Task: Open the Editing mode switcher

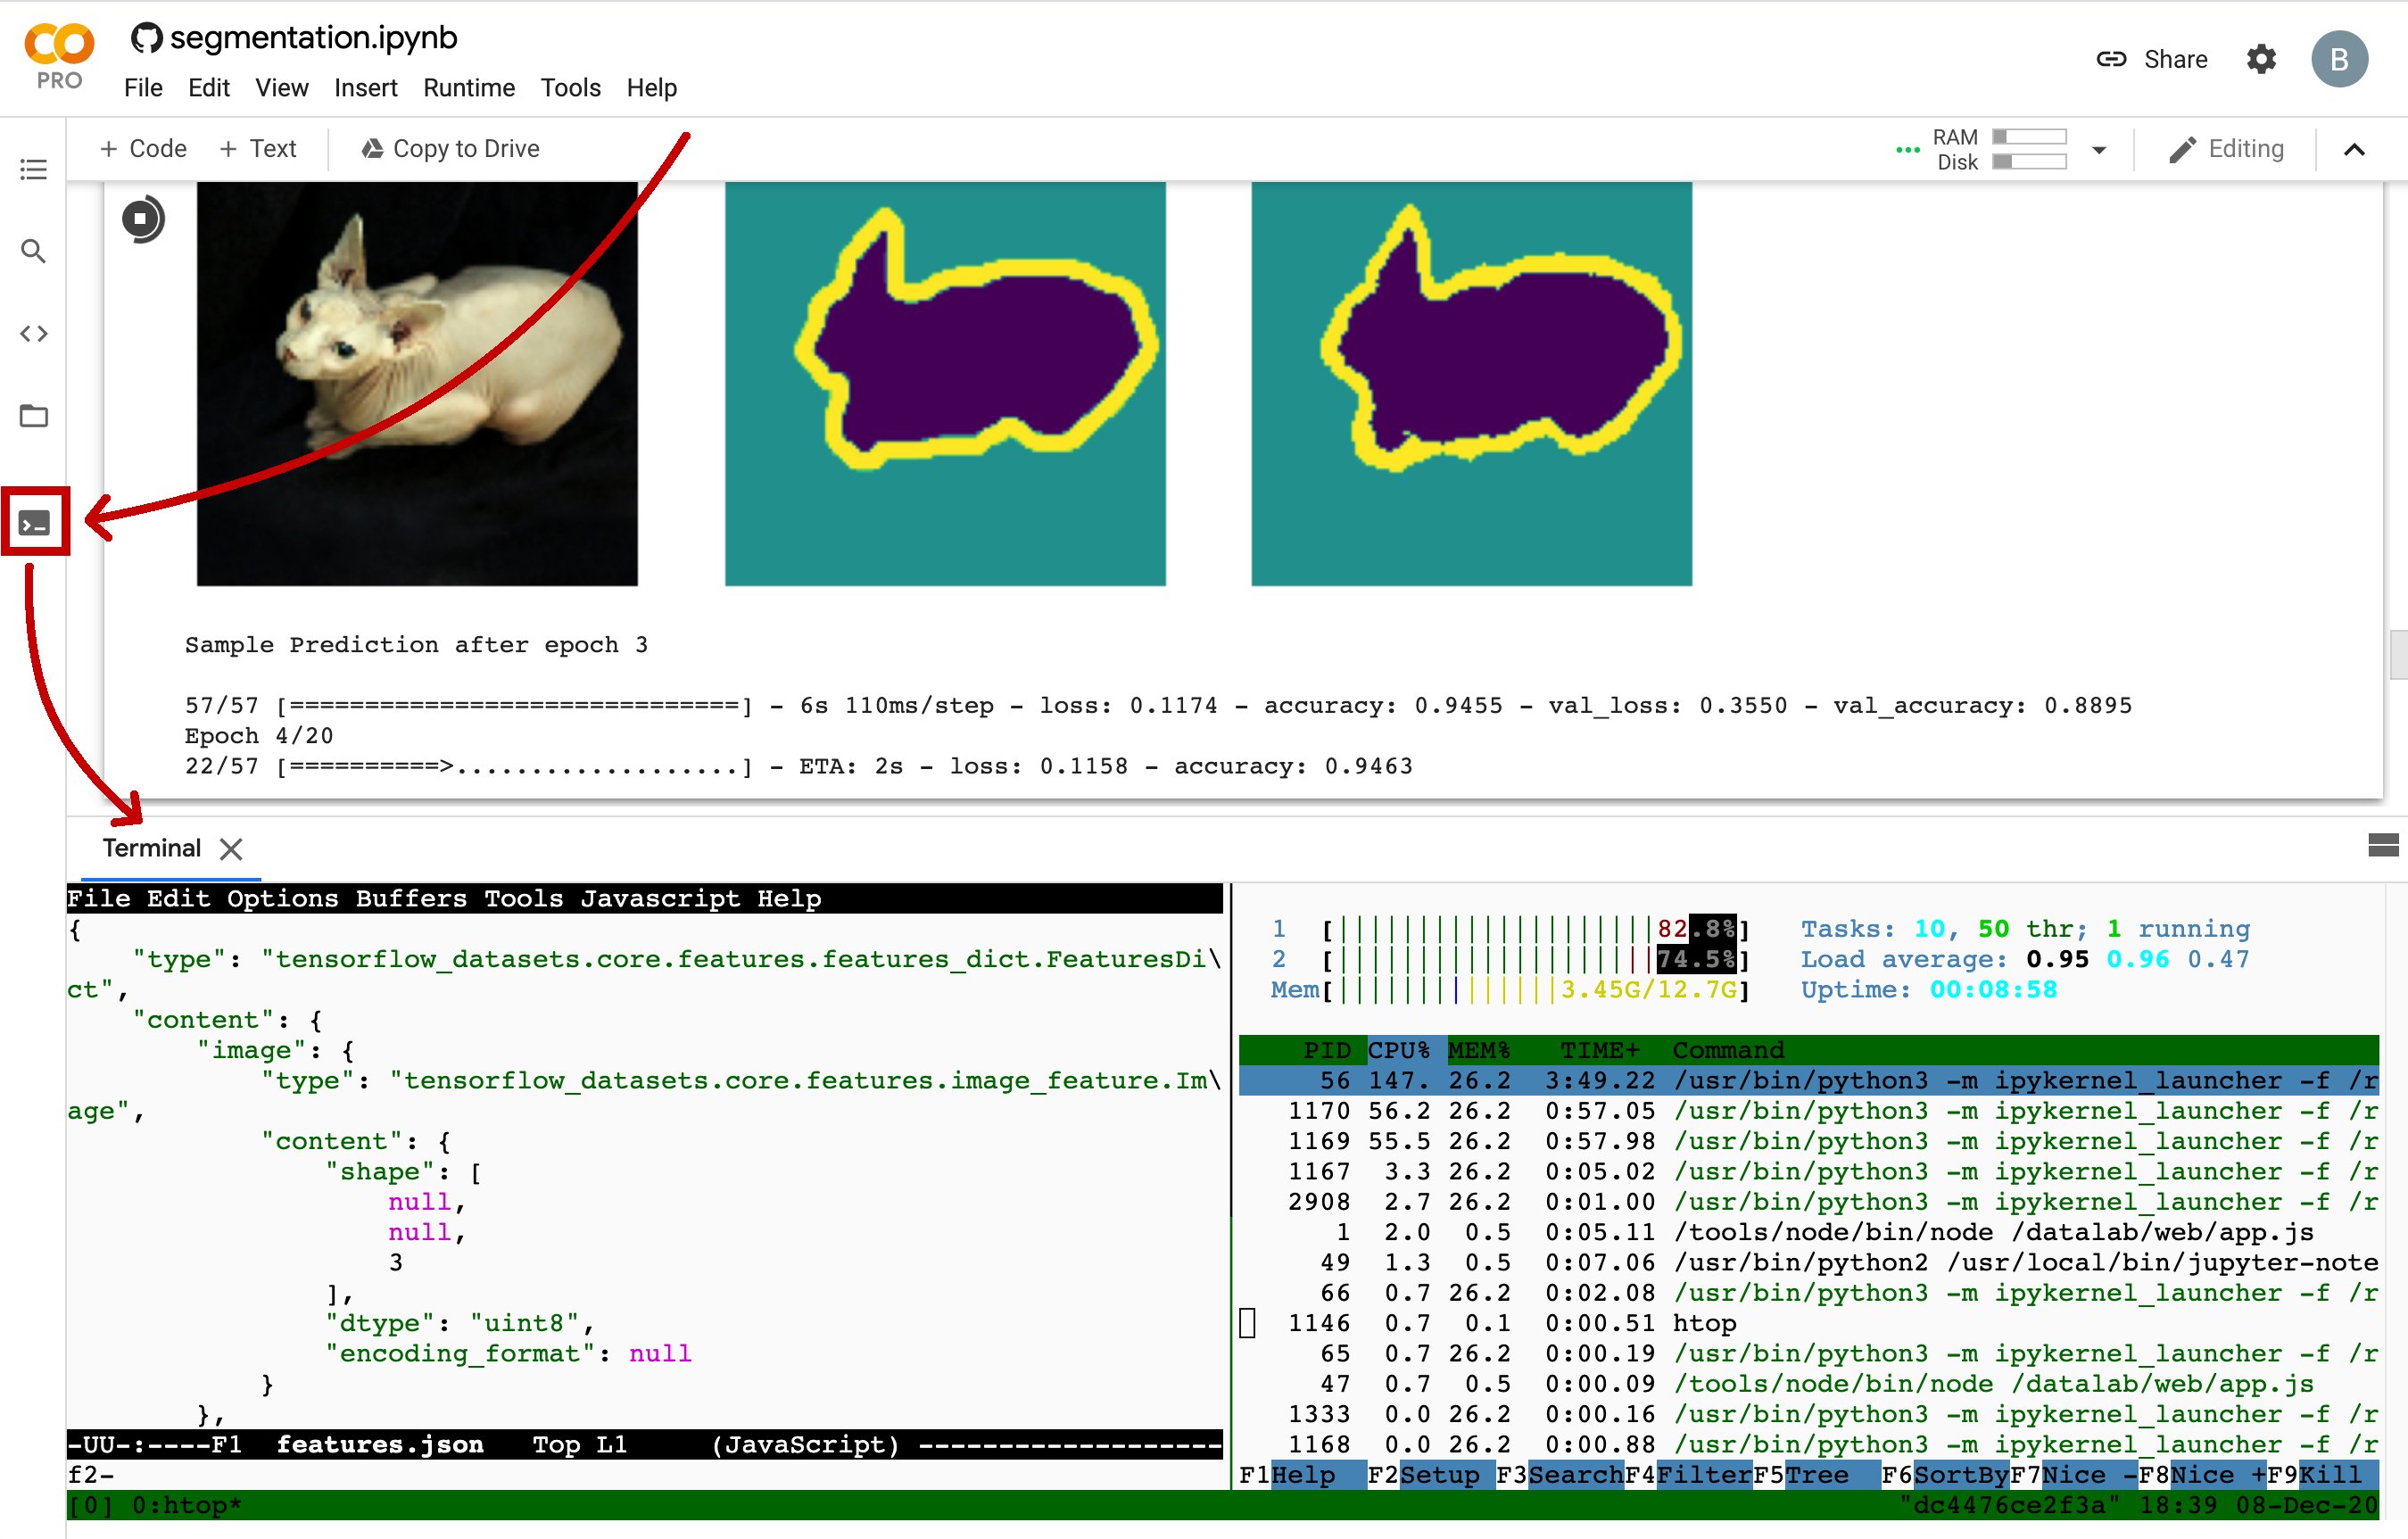Action: click(2226, 149)
